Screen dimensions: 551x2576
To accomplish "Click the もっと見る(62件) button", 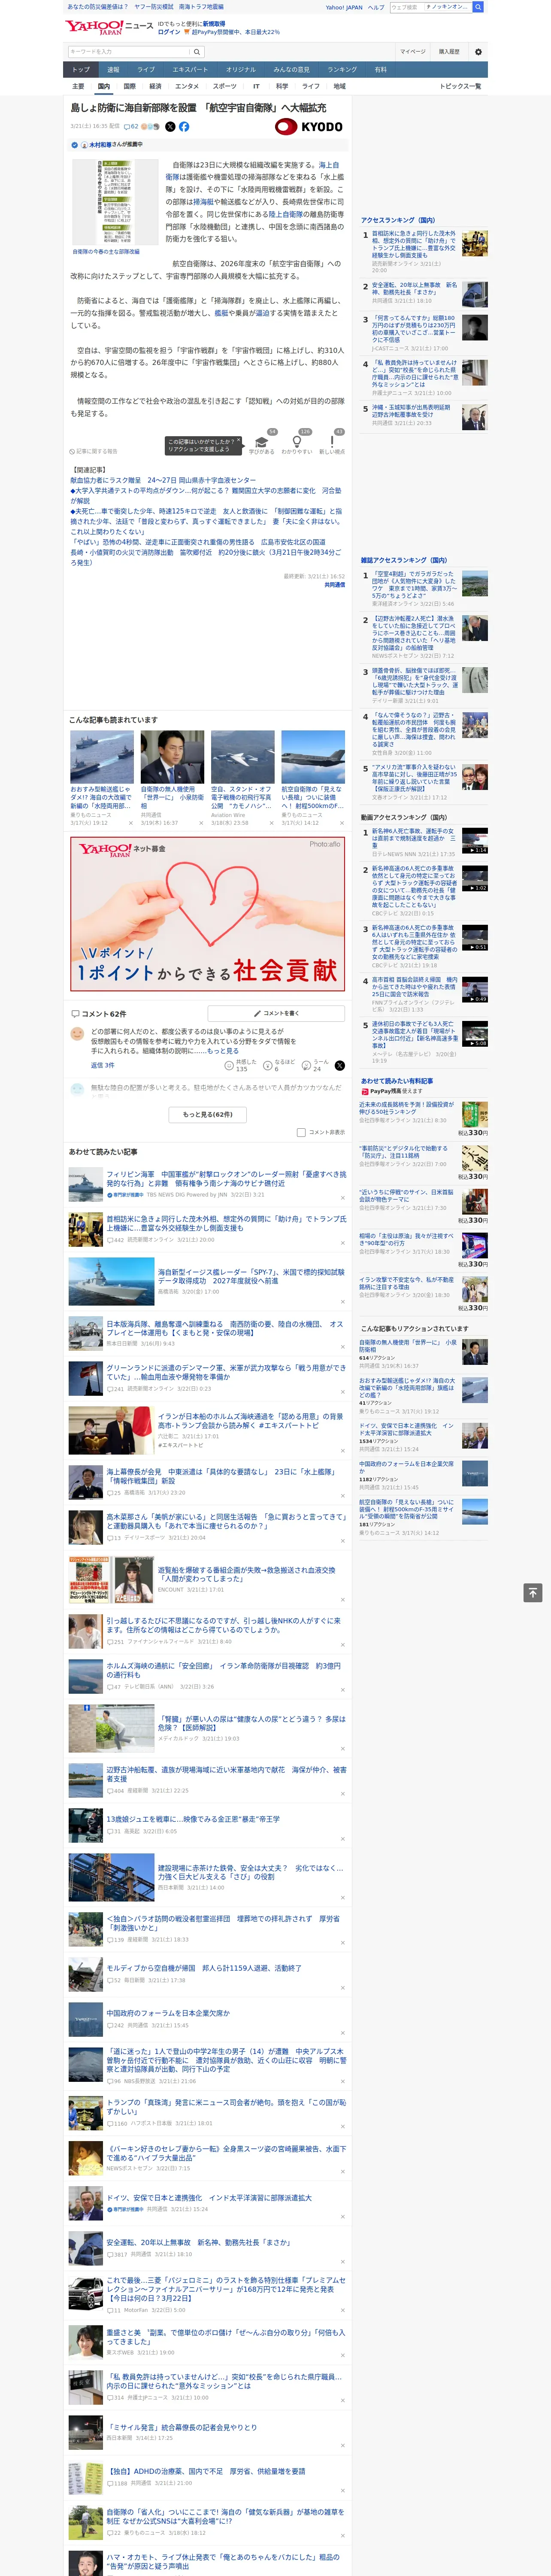I will (208, 1114).
